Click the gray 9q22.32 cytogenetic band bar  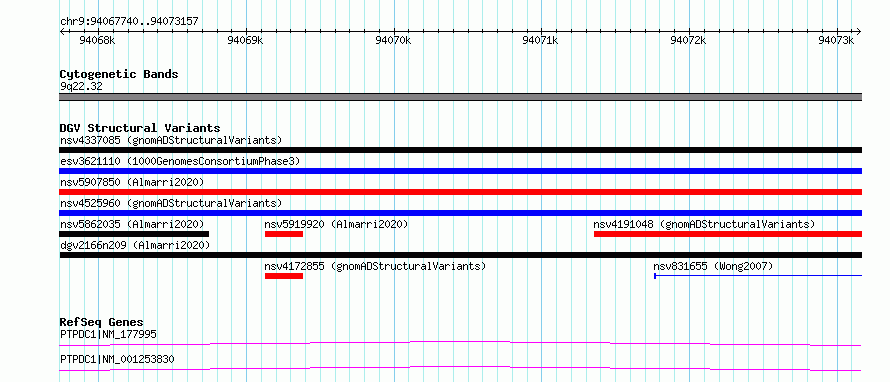pyautogui.click(x=461, y=97)
